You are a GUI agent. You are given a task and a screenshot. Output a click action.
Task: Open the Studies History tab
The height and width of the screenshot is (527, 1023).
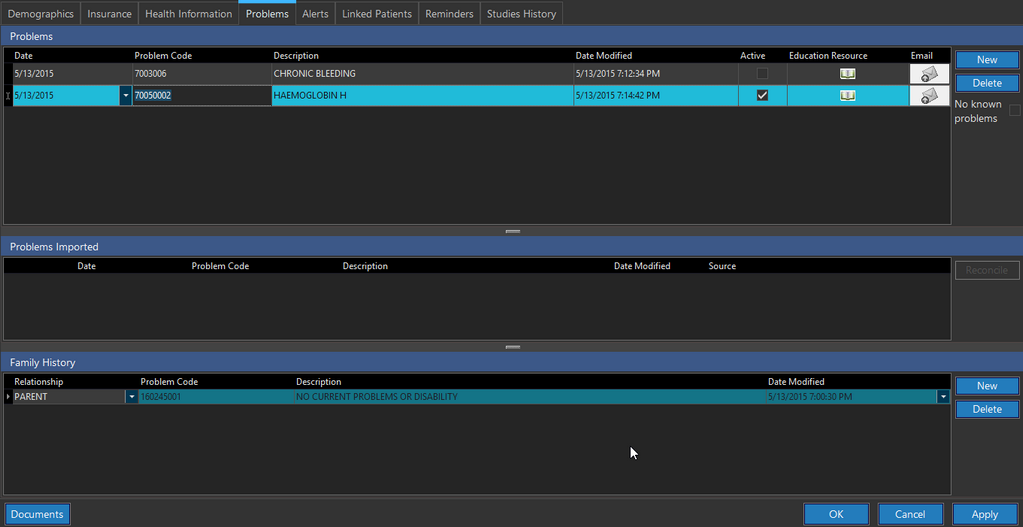point(521,14)
